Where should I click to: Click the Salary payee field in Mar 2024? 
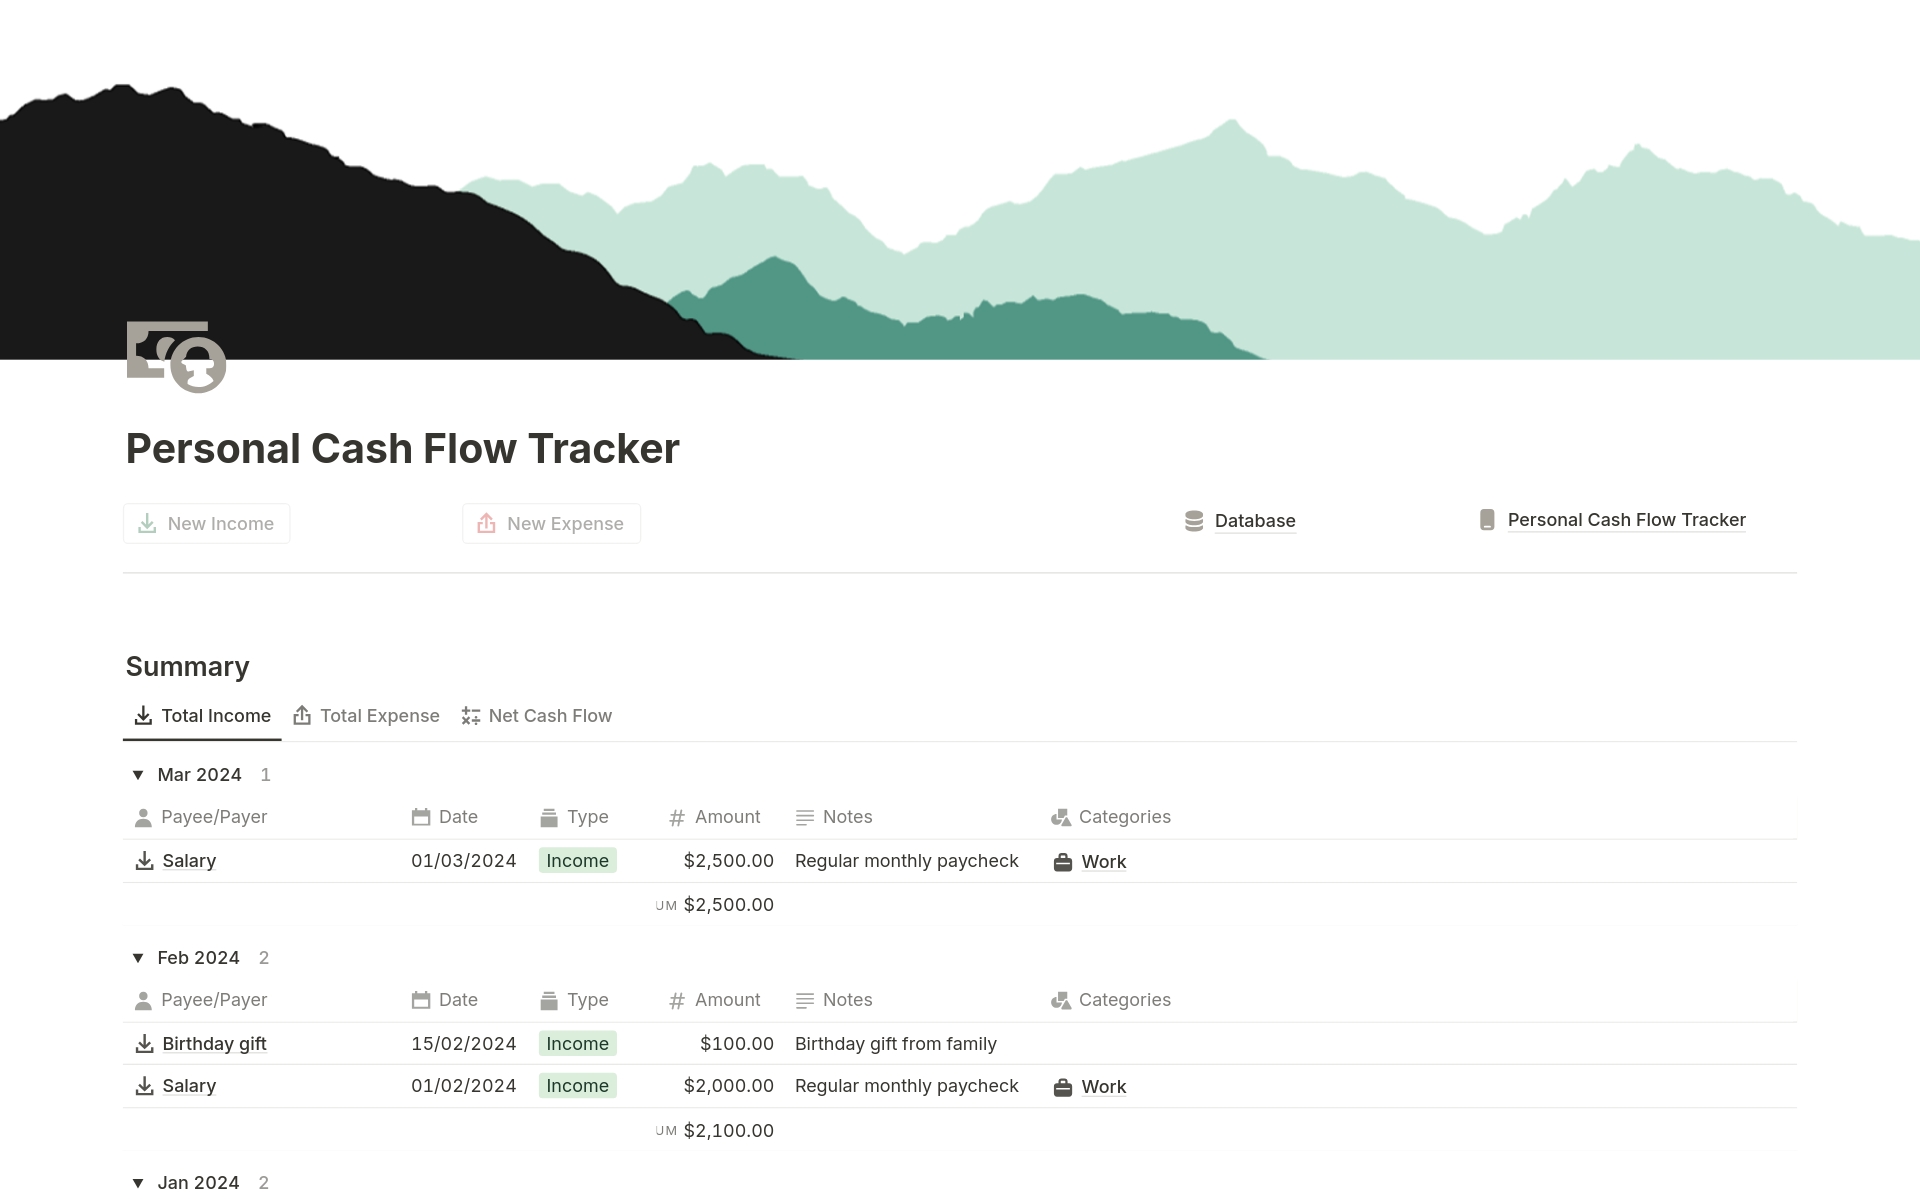pos(189,859)
